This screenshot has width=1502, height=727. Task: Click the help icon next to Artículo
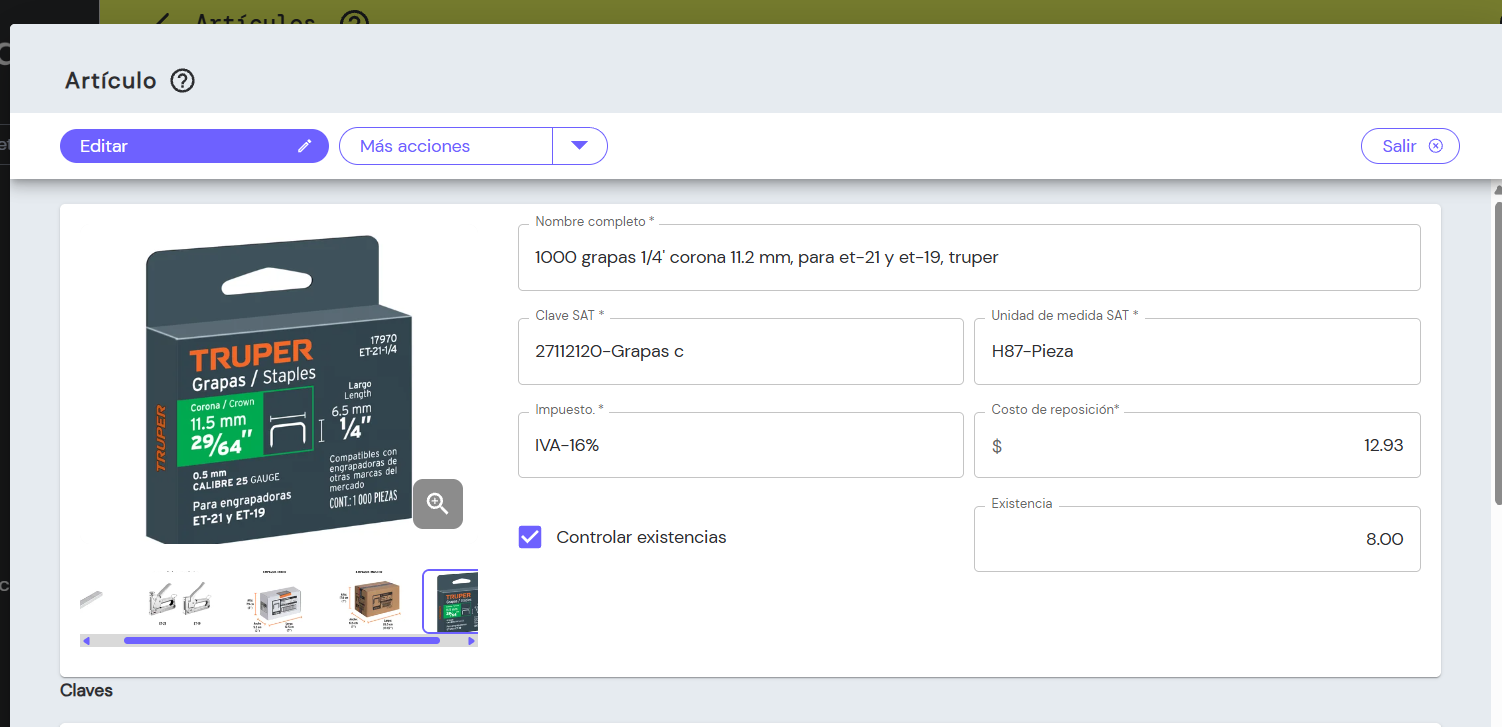click(x=182, y=81)
